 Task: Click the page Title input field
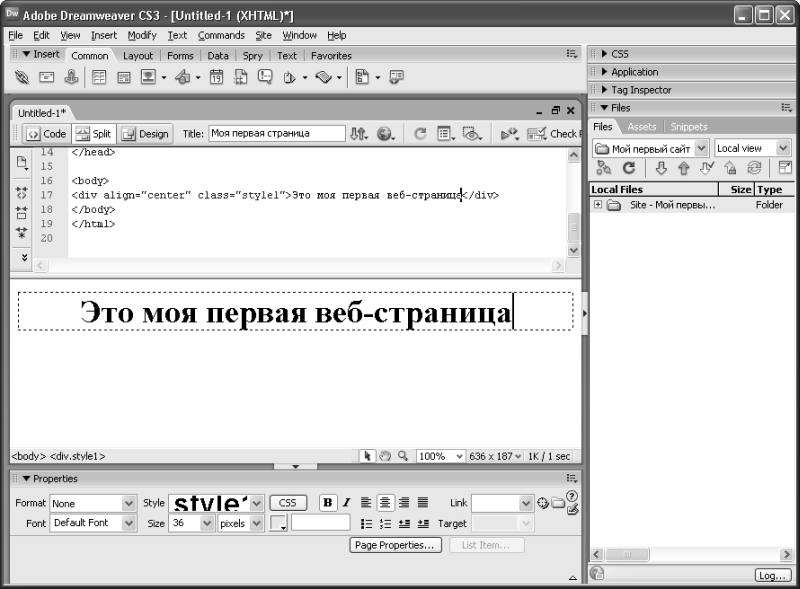[x=276, y=133]
